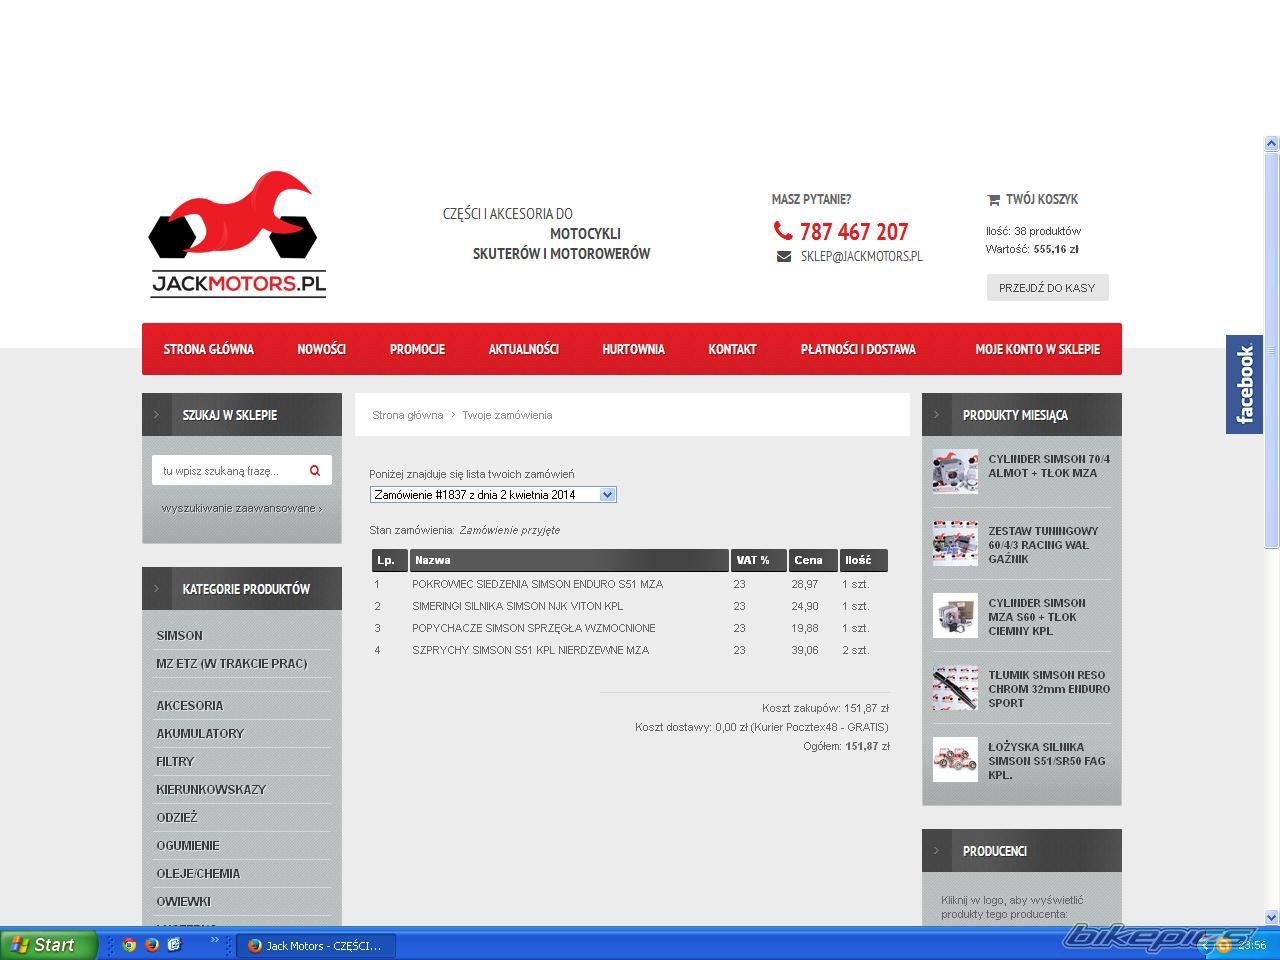Click the Jack Motors logo
Screen dimensions: 1280x960
(x=238, y=235)
